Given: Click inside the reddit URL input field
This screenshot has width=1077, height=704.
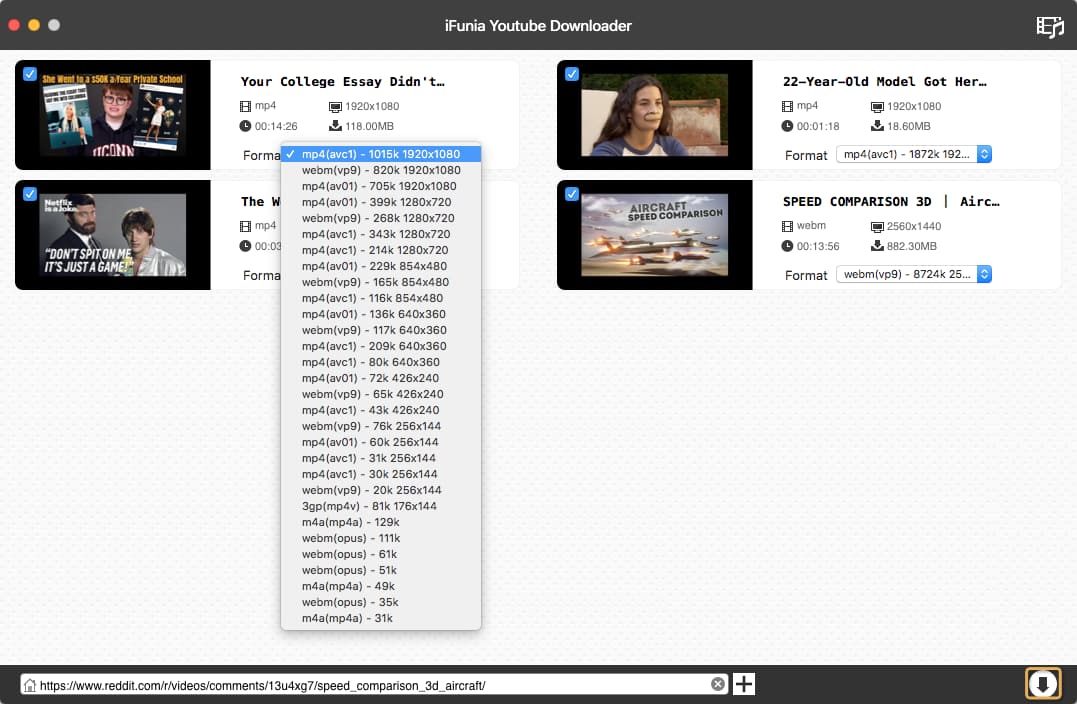Looking at the screenshot, I should tap(370, 685).
